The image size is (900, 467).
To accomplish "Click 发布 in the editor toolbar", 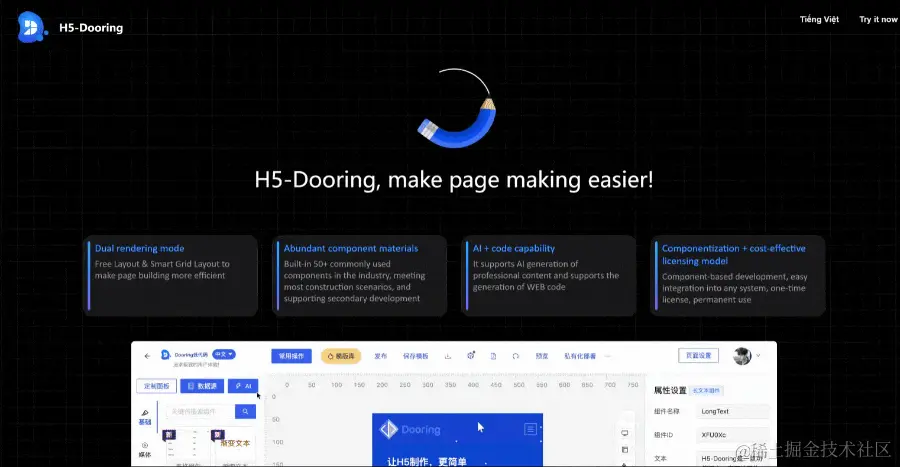I will [x=381, y=356].
